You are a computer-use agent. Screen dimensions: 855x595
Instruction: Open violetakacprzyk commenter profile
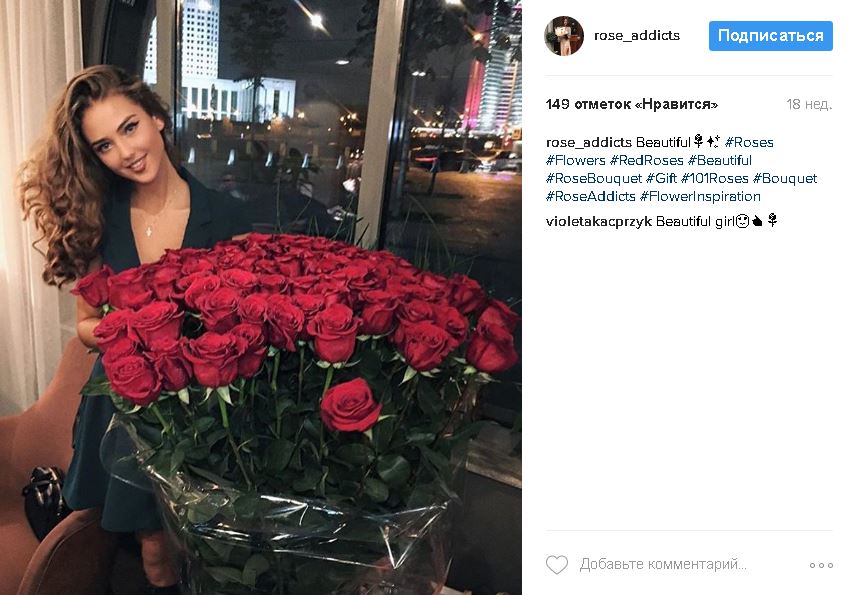pyautogui.click(x=599, y=221)
